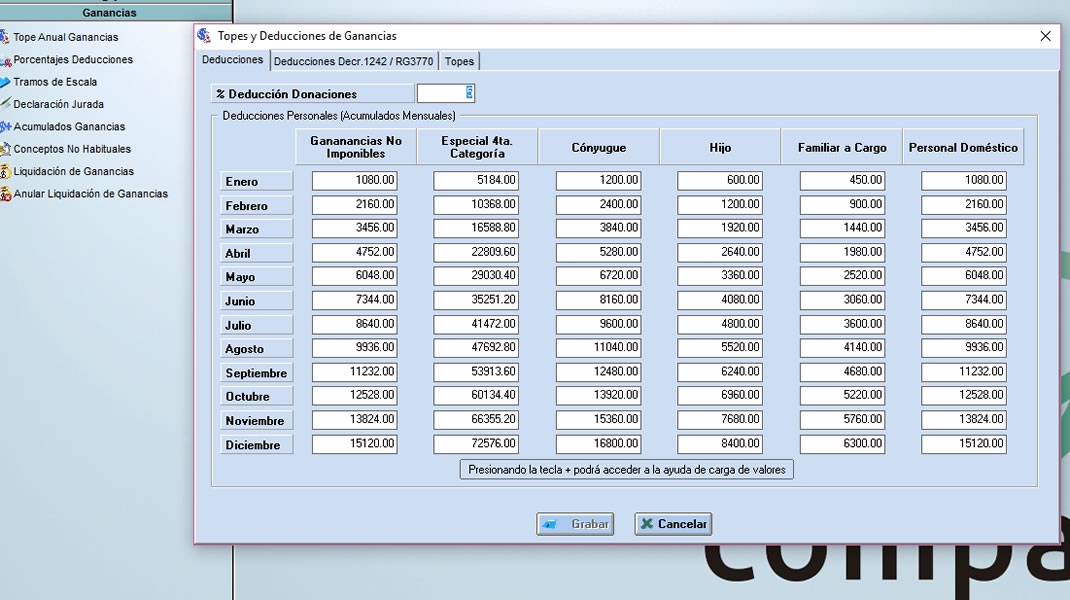
Task: Close the Topes y Deducciones dialog
Action: (1045, 36)
